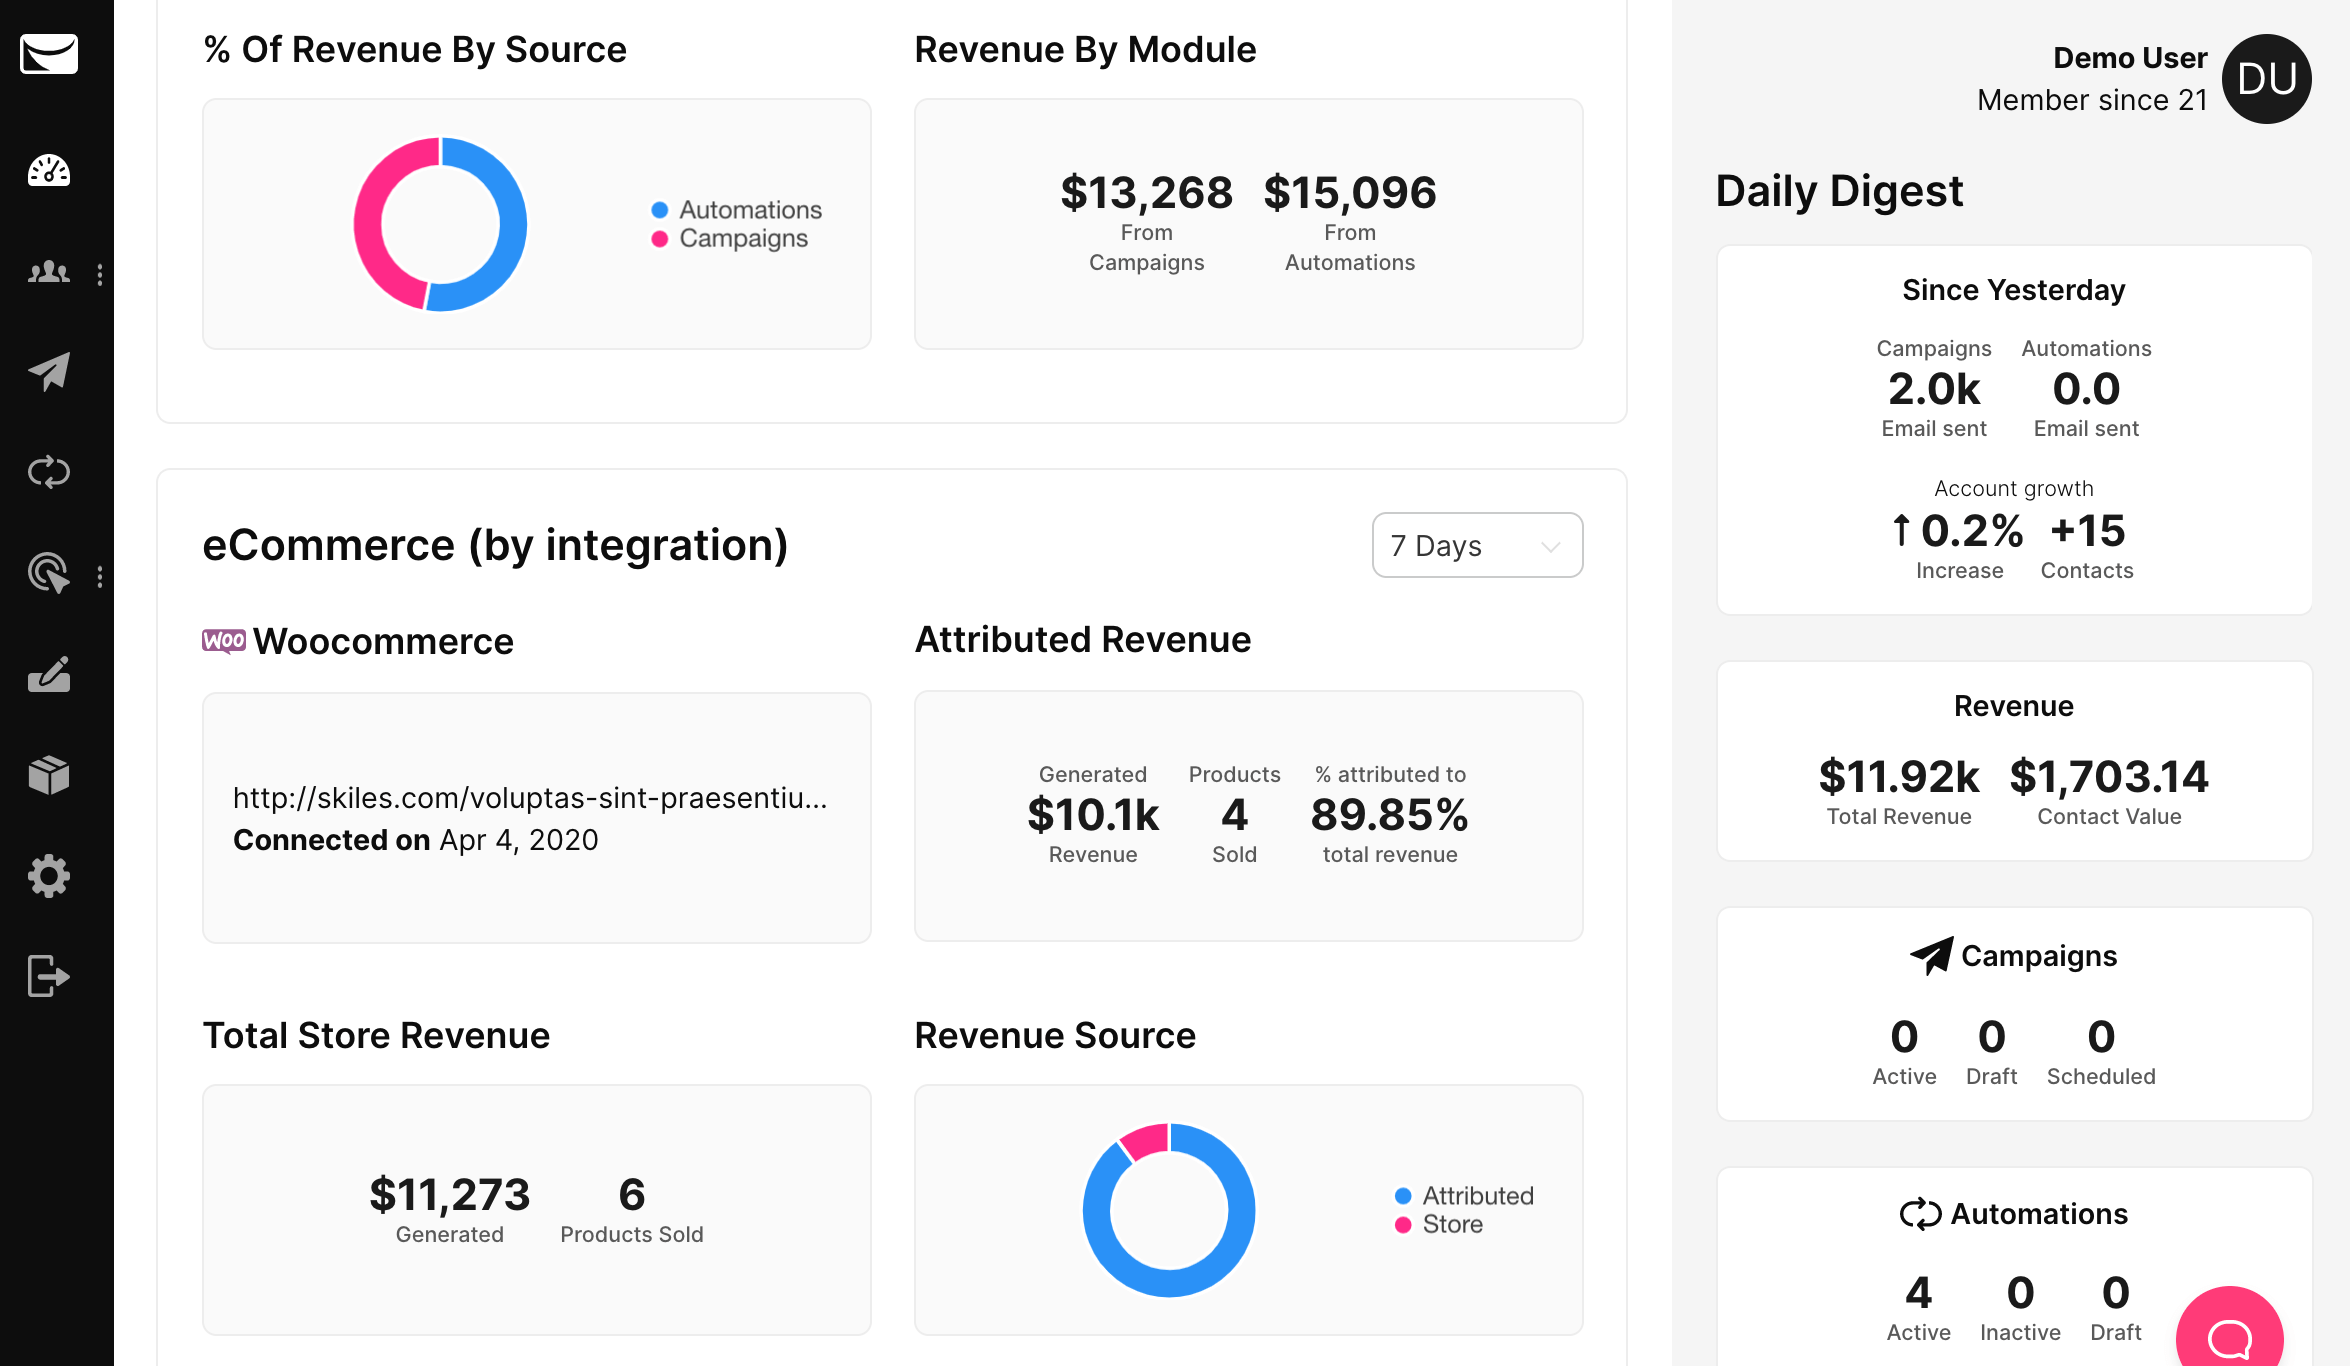This screenshot has width=2350, height=1366.
Task: Toggle Automations legend in revenue source chart
Action: click(x=749, y=210)
